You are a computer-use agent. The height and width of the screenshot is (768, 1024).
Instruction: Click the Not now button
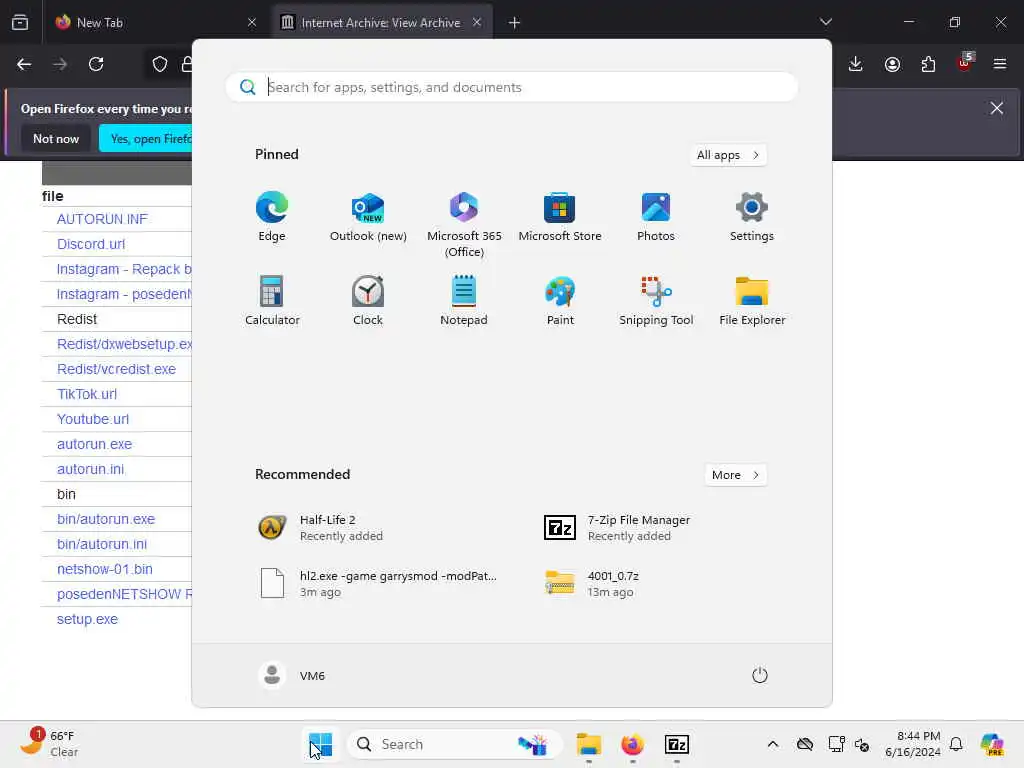56,138
